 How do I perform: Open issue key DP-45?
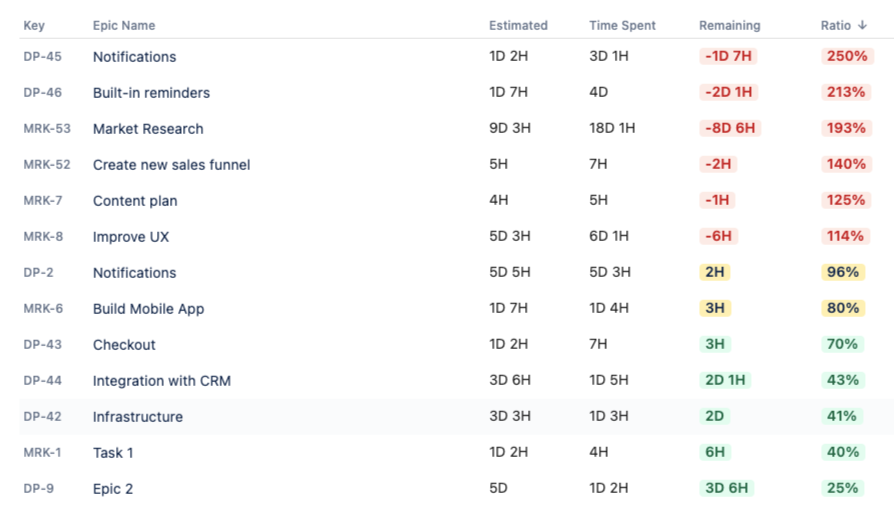42,57
